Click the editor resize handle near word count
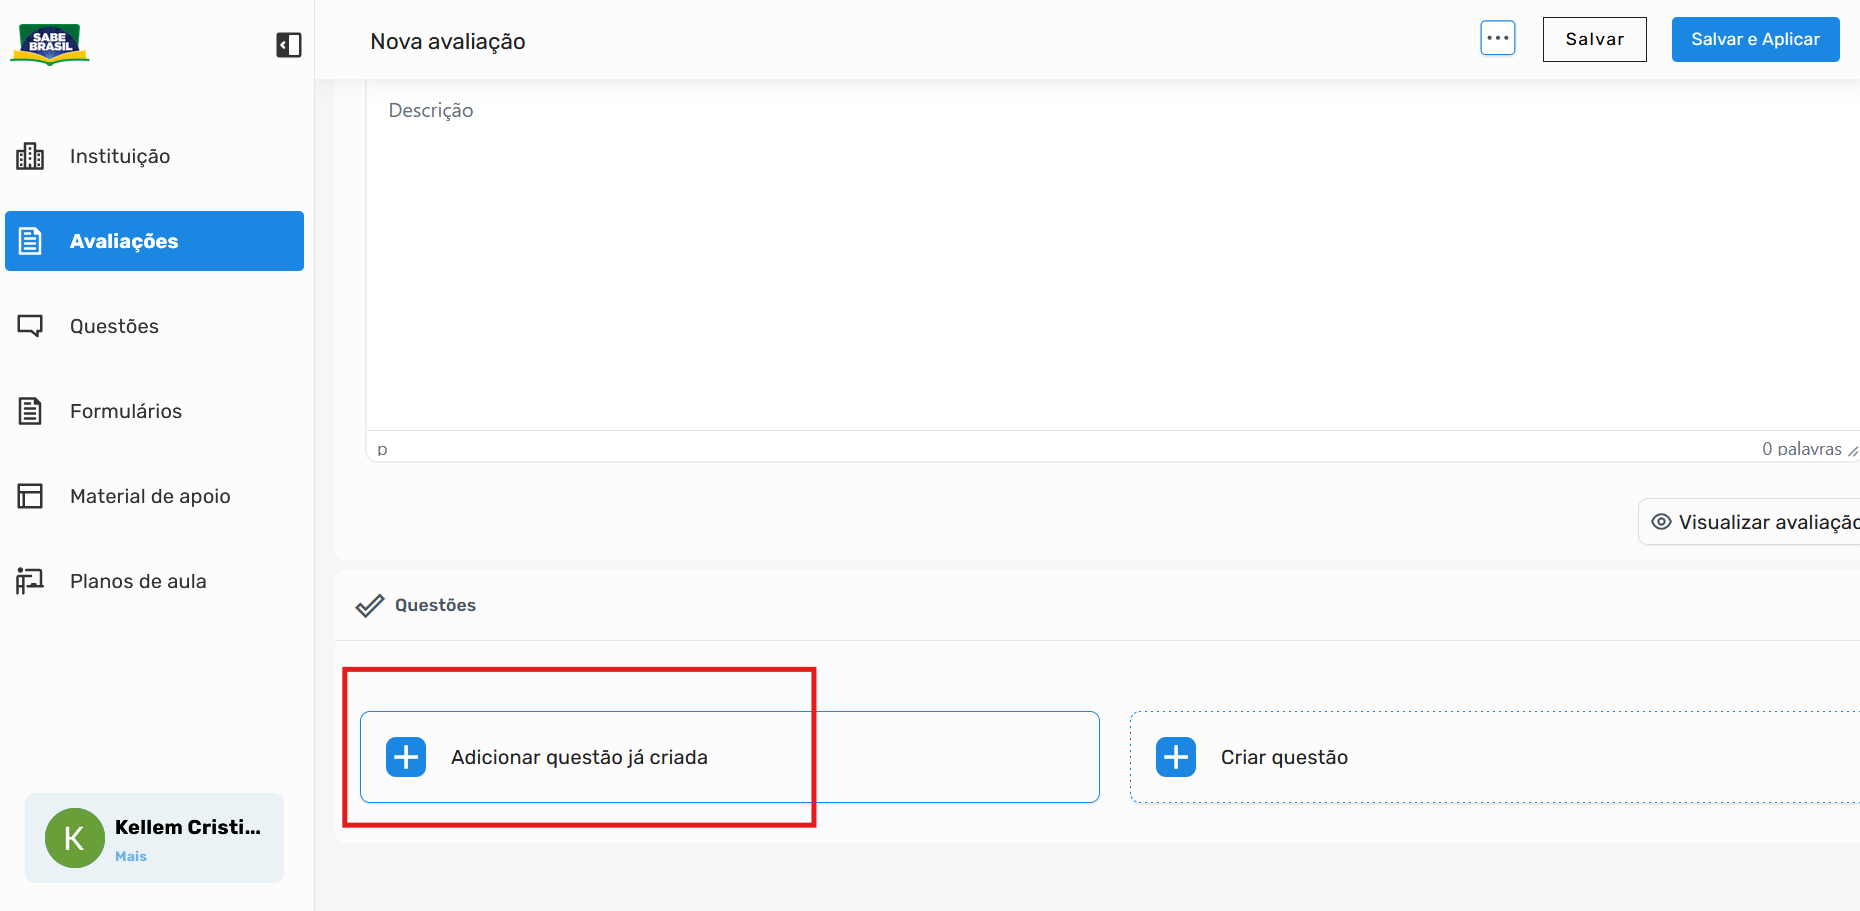Screen dimensions: 1860x911 [1852, 451]
